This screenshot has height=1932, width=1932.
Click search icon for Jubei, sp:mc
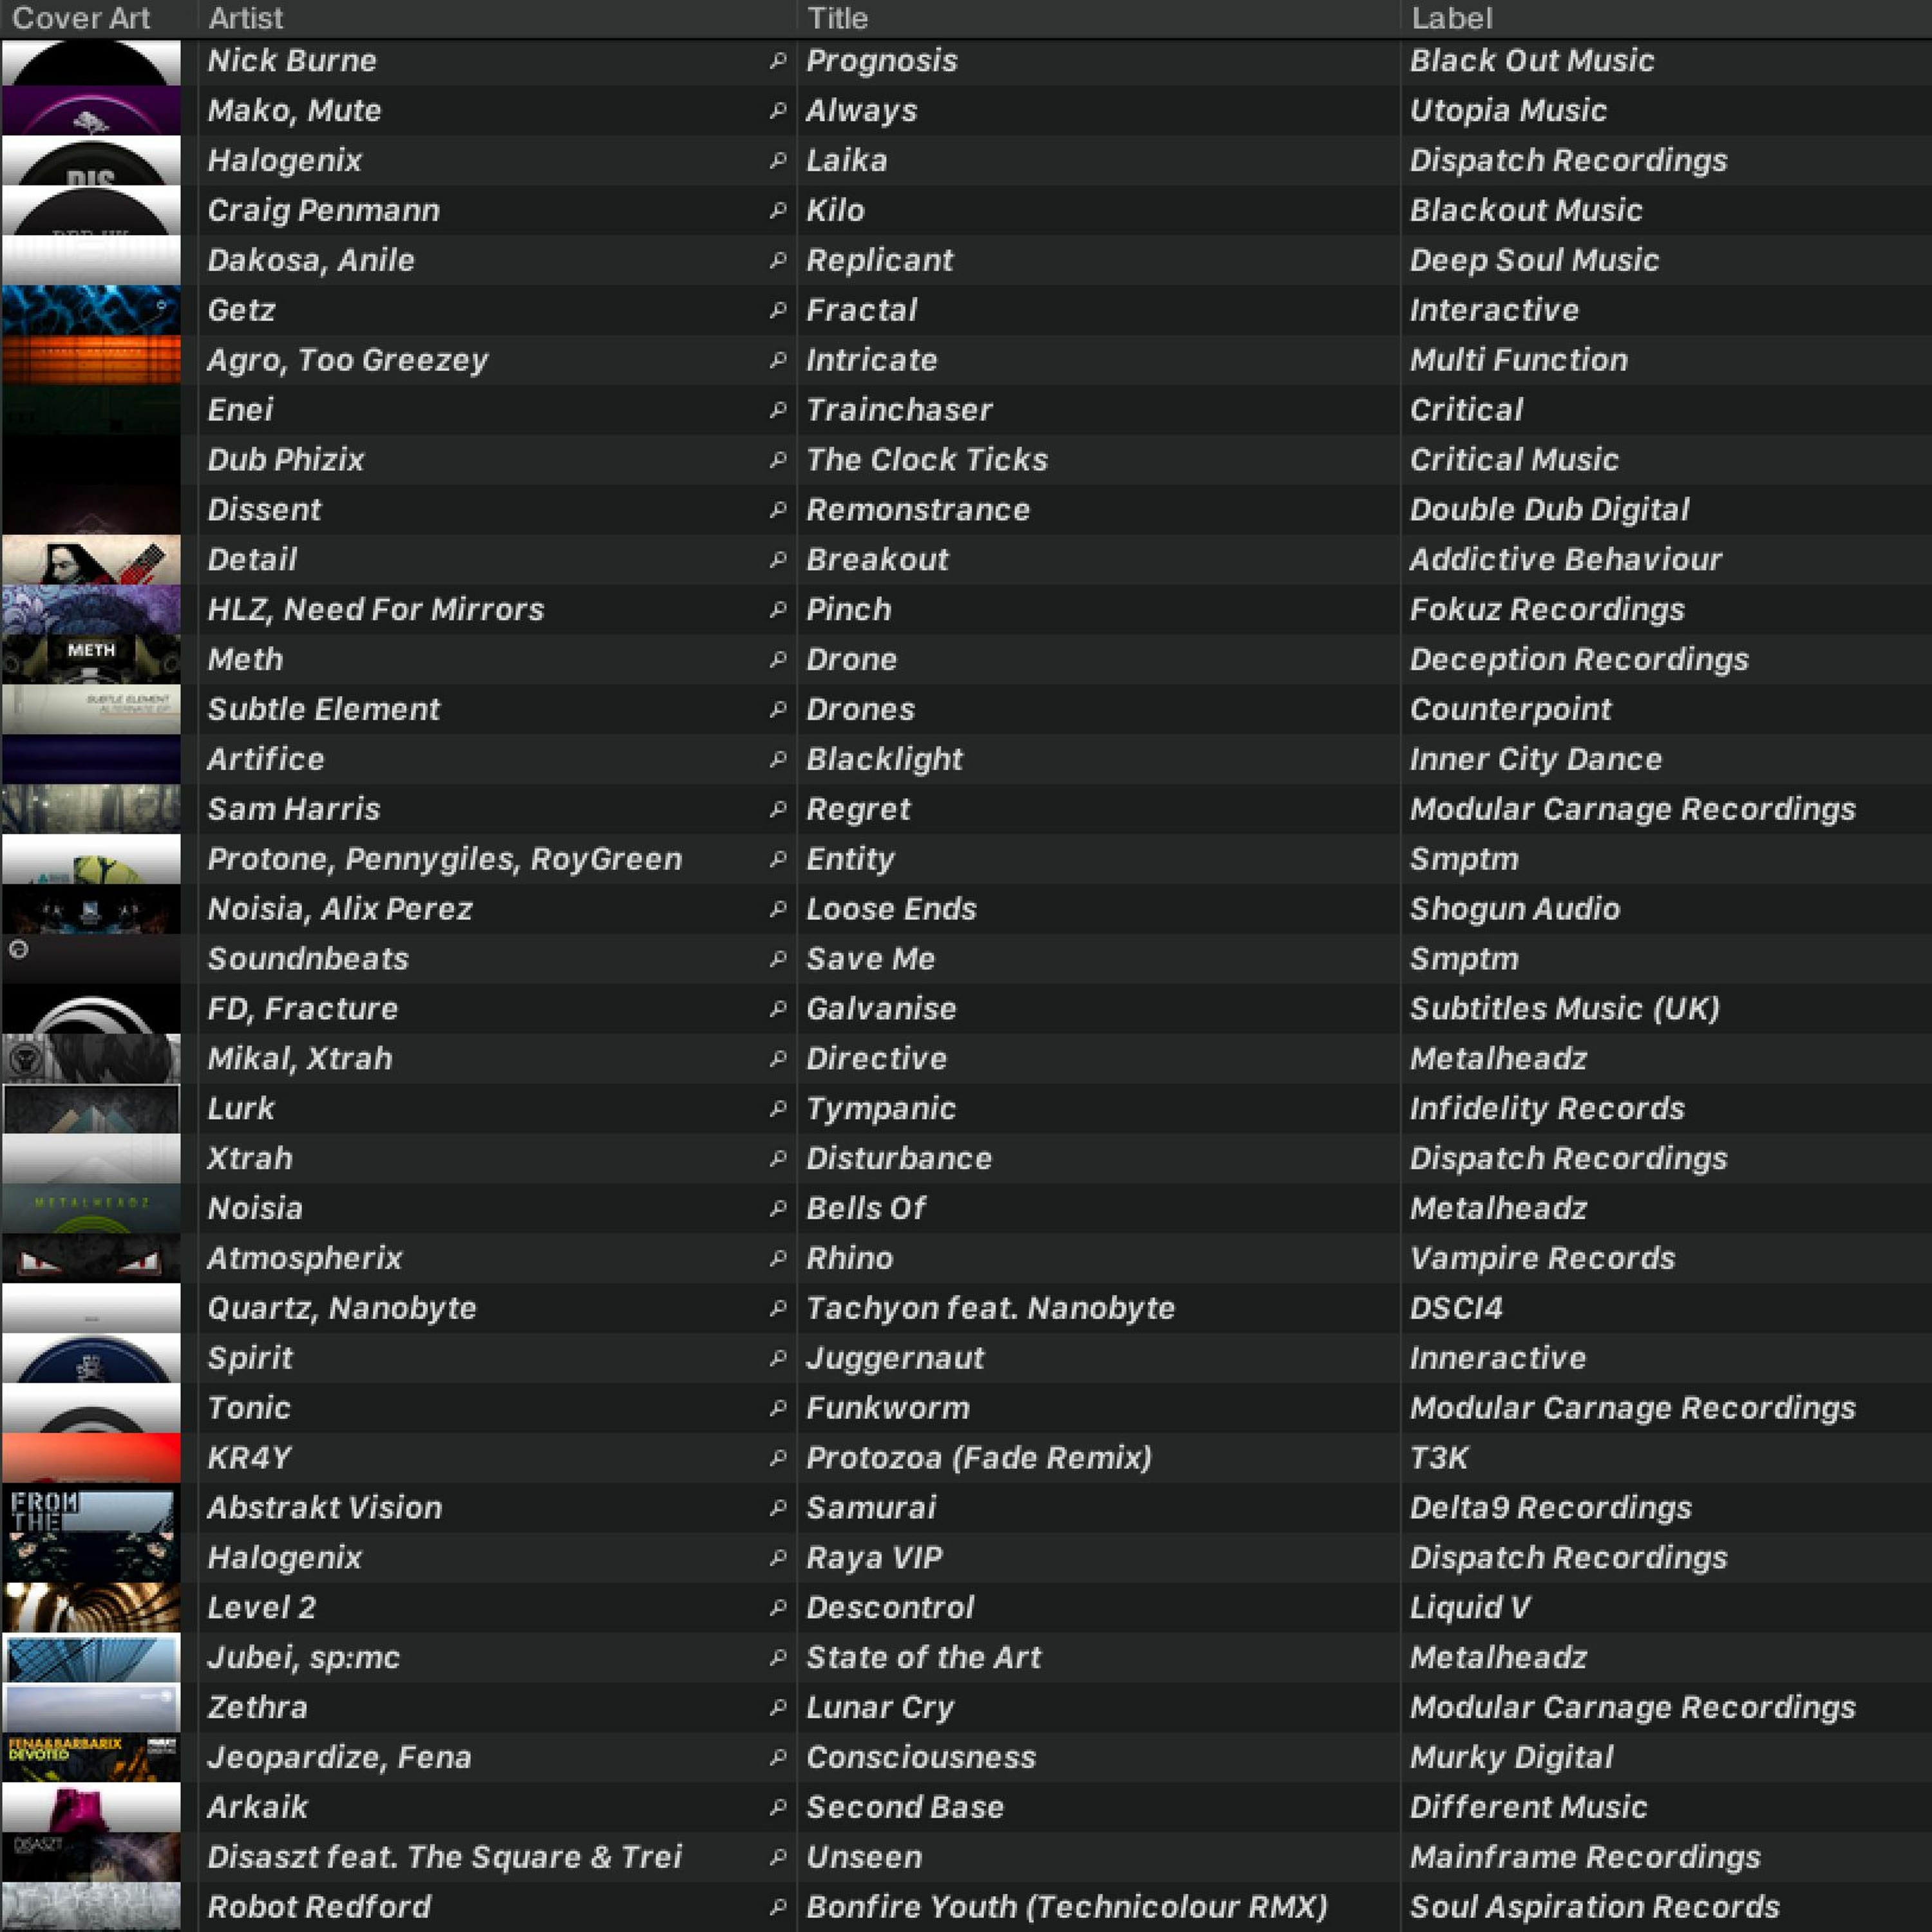pos(777,1657)
